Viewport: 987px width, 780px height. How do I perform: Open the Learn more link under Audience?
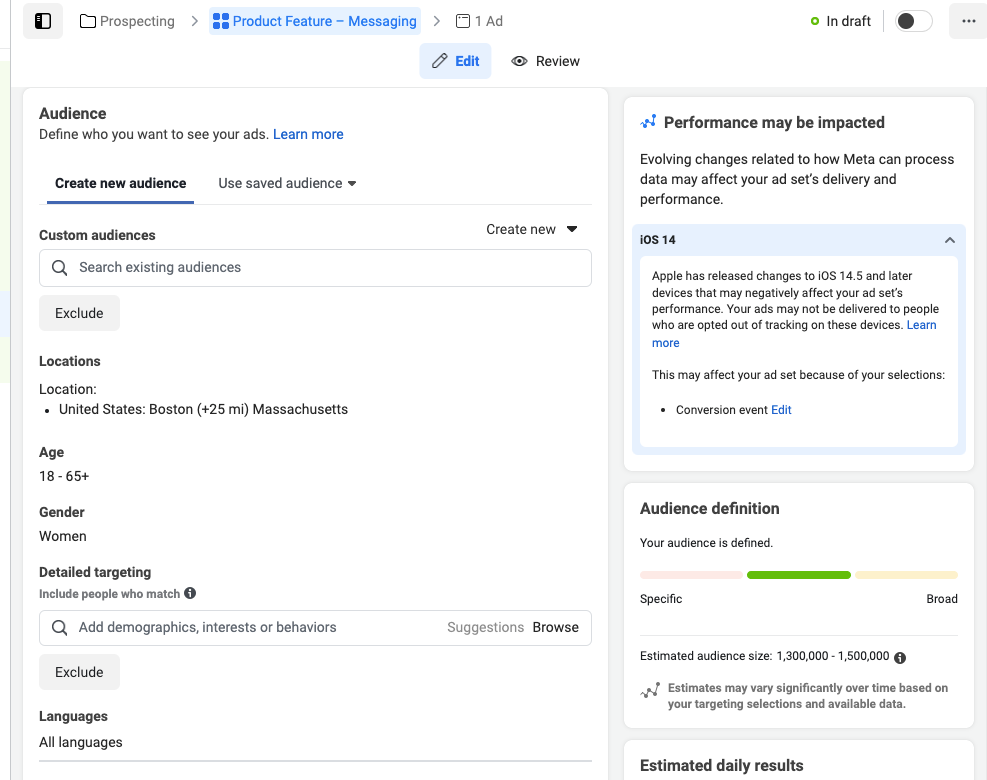[x=307, y=134]
